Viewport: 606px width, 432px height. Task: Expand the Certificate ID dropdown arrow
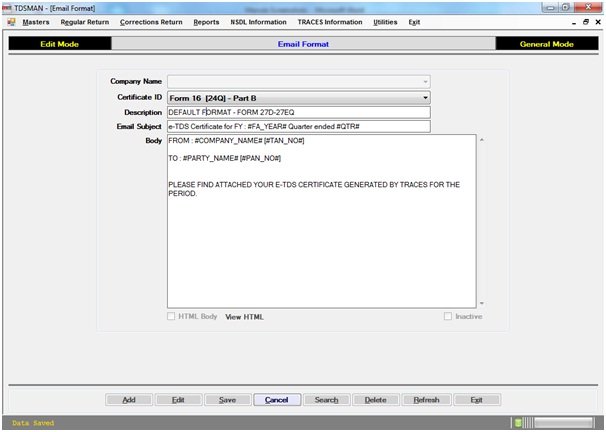425,98
